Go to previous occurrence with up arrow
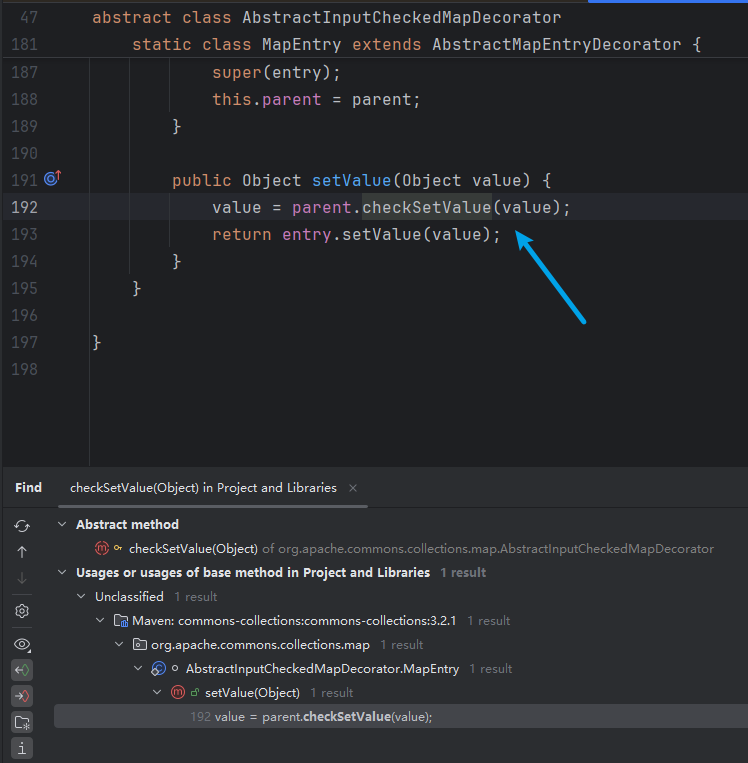This screenshot has height=763, width=748. click(22, 552)
